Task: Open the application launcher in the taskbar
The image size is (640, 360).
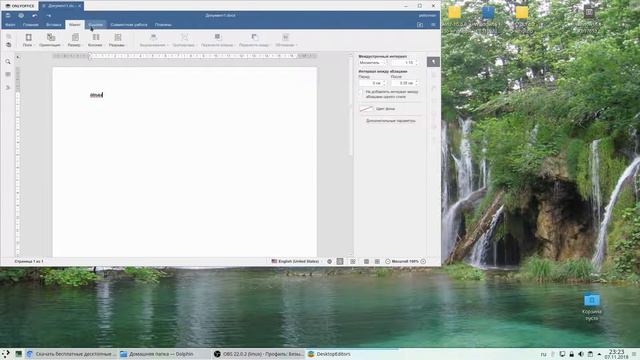Action: [x=6, y=354]
